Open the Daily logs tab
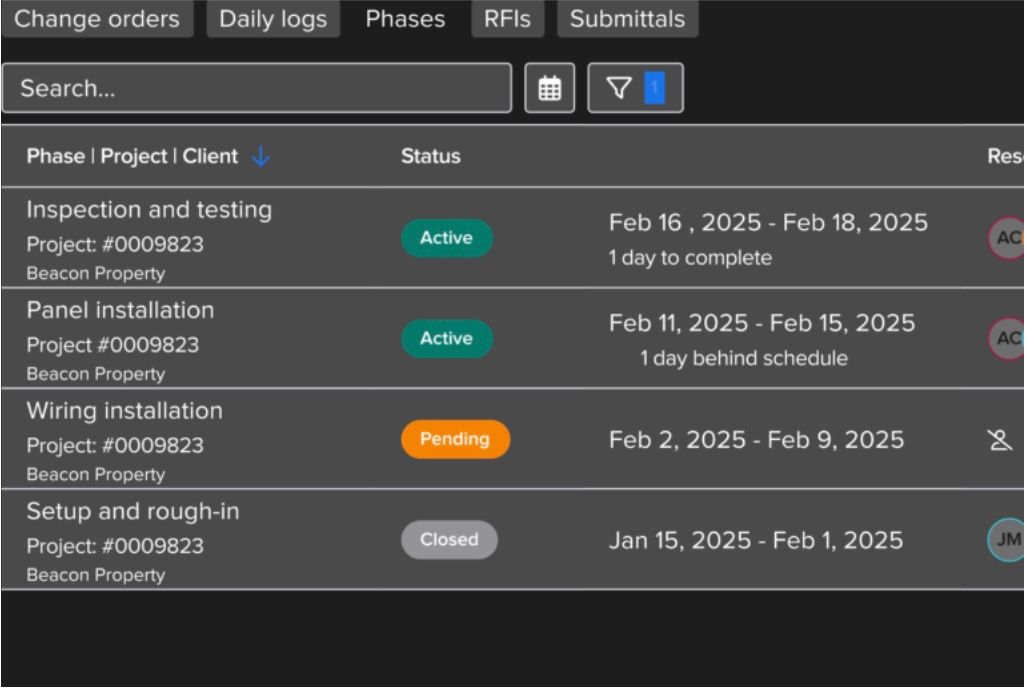Viewport: 1026px width, 688px height. 273,18
